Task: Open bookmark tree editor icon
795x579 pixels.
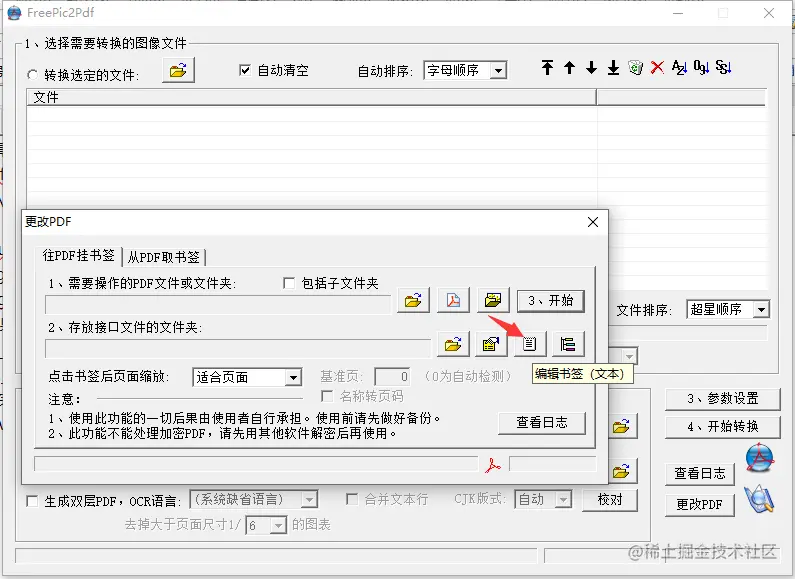Action: (568, 344)
